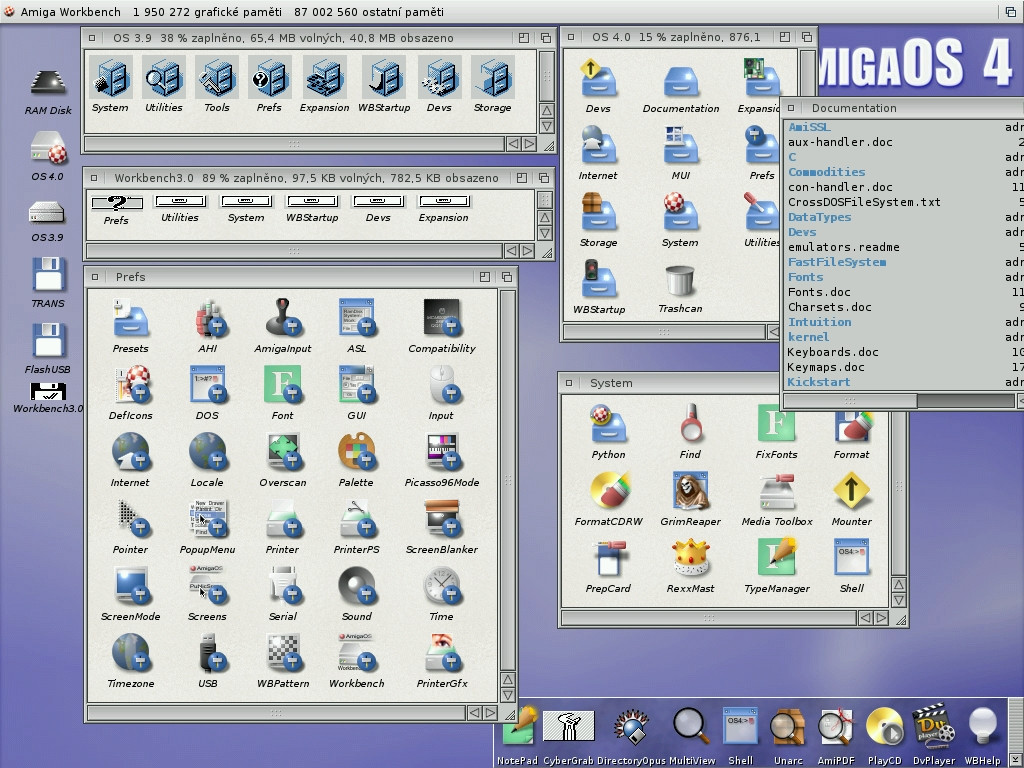This screenshot has width=1024, height=768.
Task: Click the Documentation window horizontal scrollbar
Action: (850, 401)
